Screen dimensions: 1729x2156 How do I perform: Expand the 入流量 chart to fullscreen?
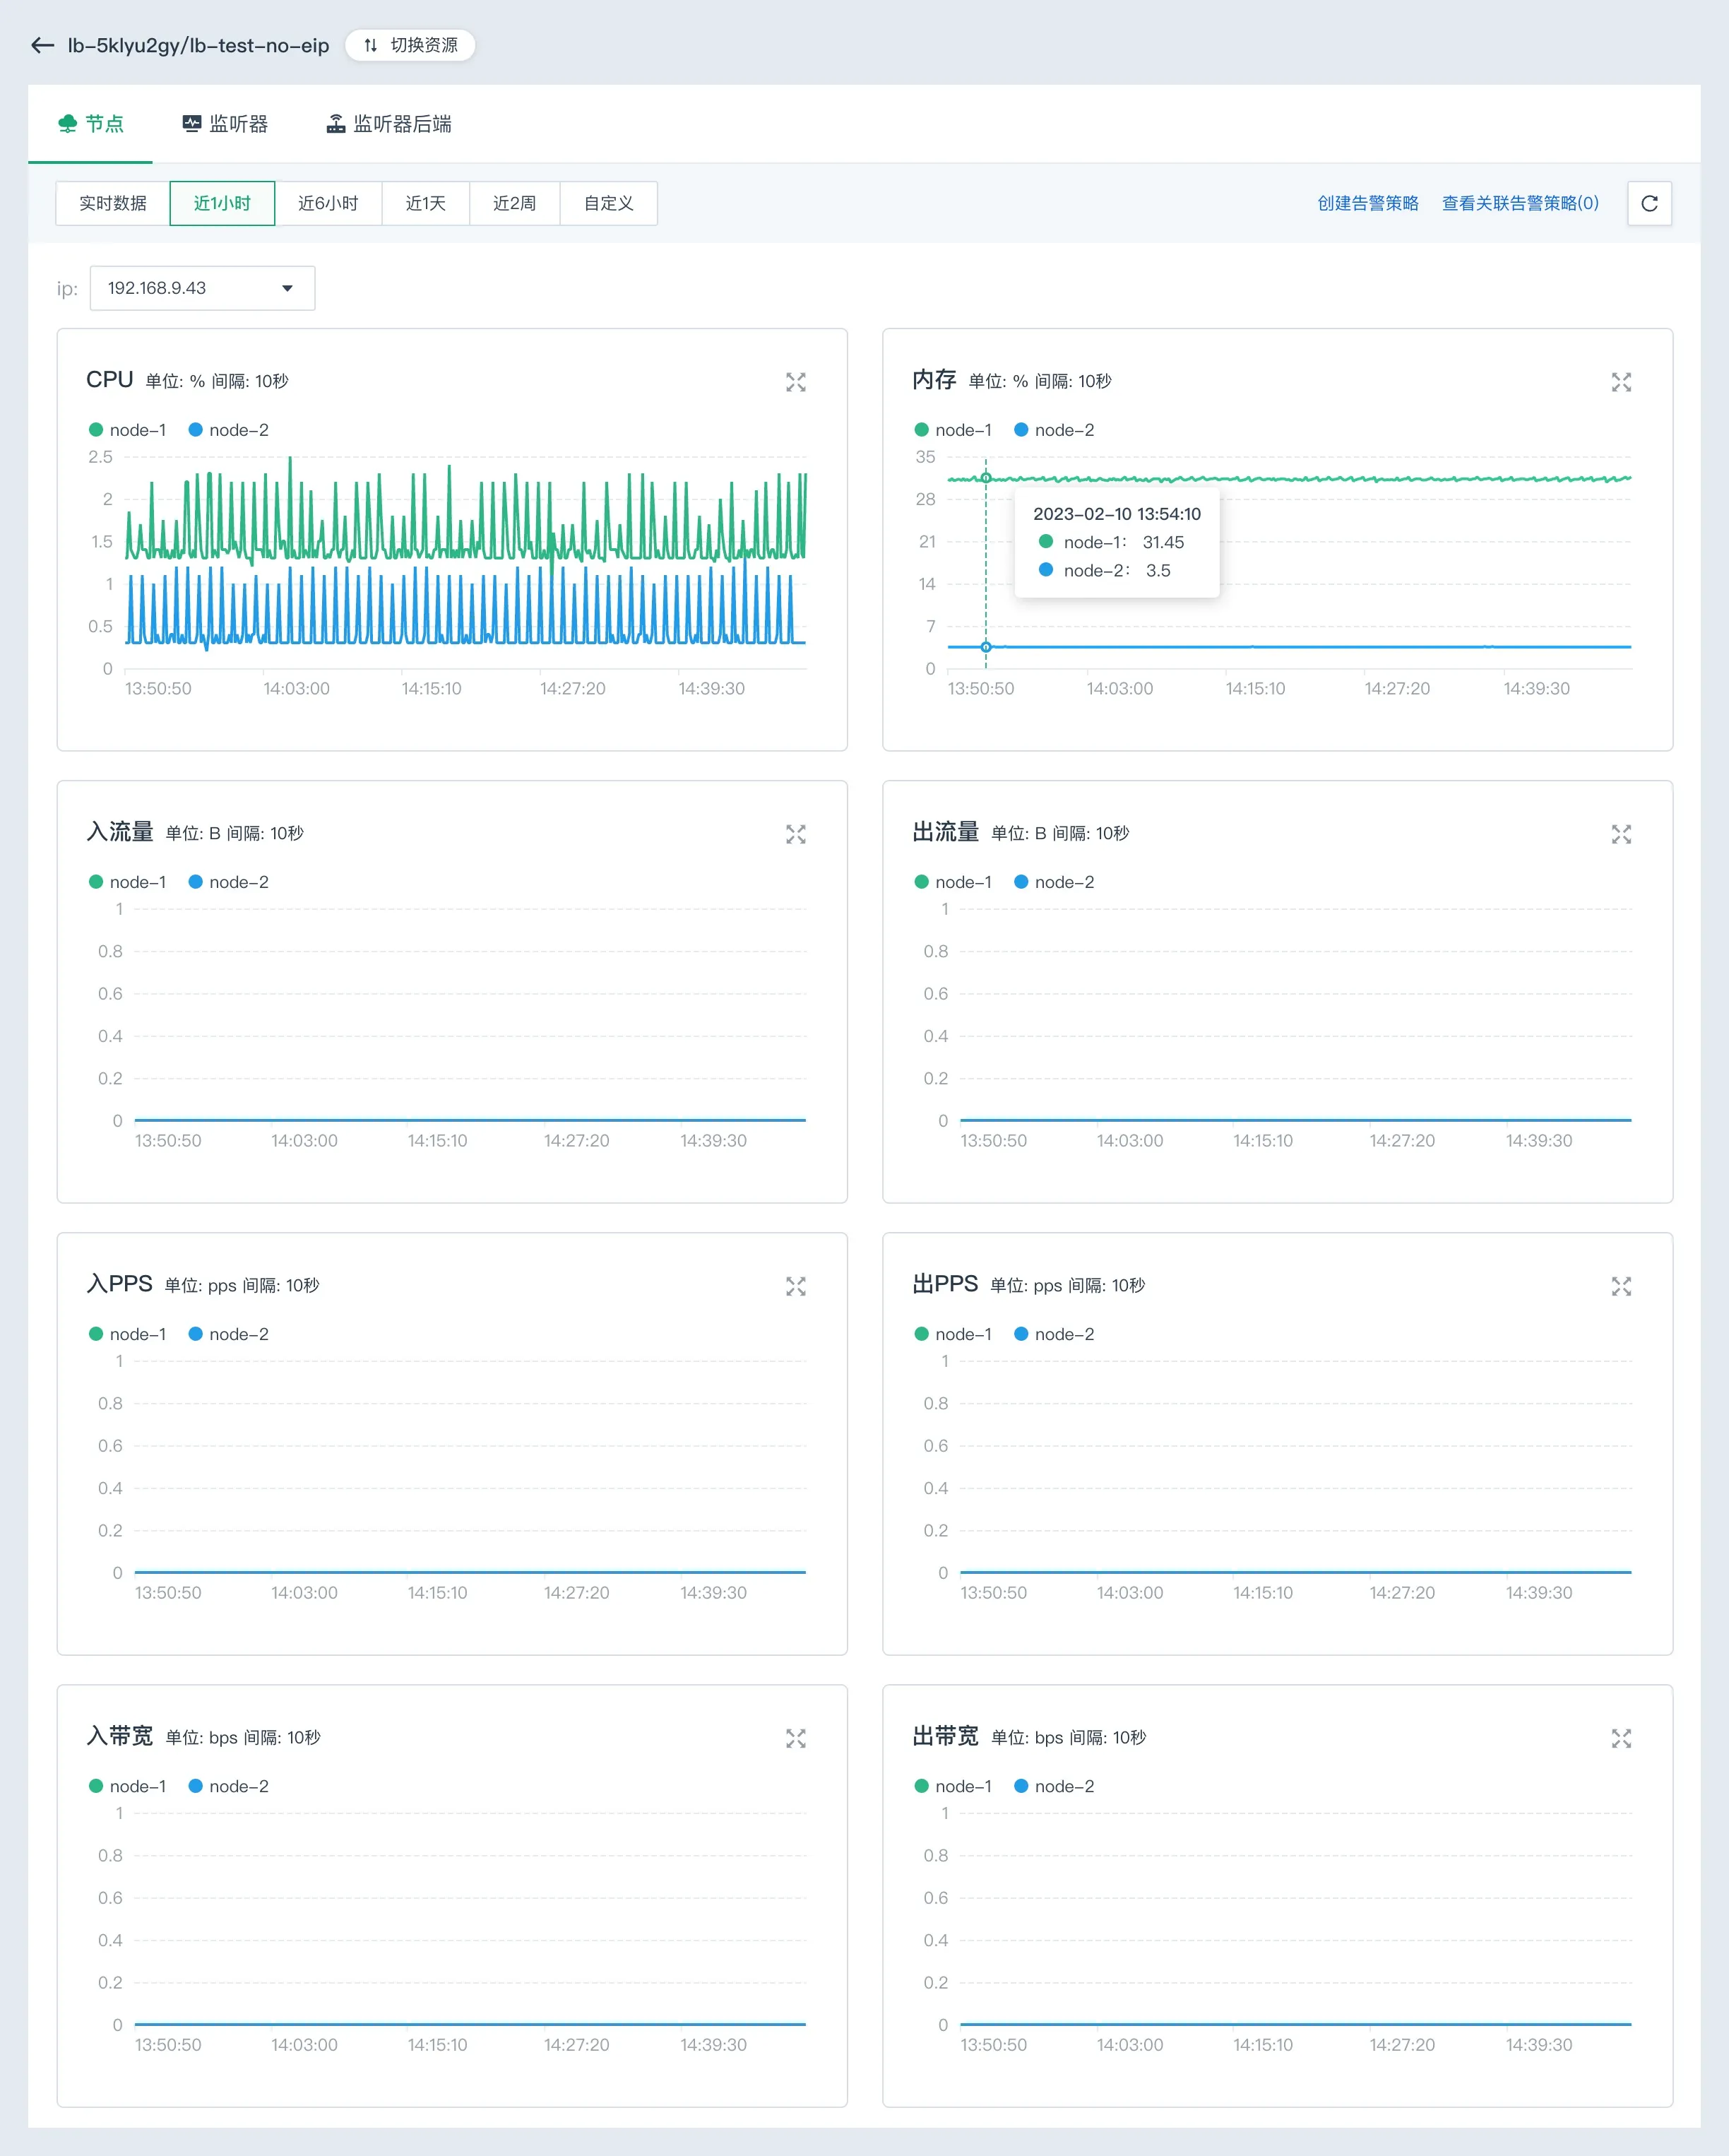[x=796, y=834]
